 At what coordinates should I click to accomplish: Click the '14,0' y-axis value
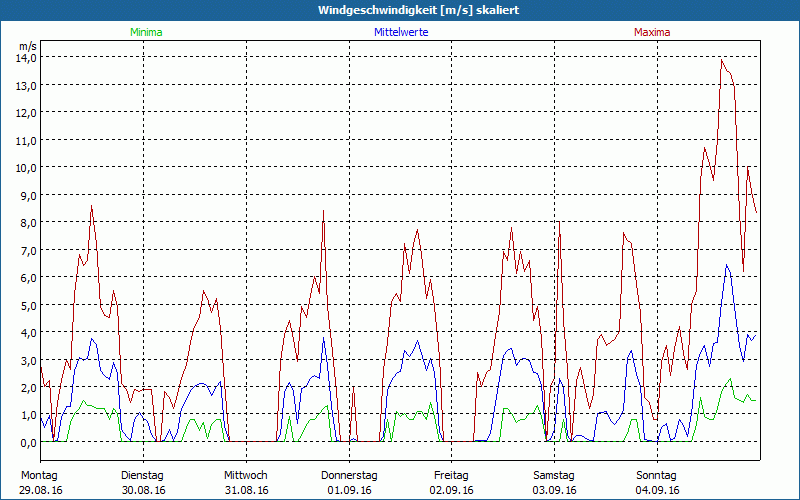28,58
